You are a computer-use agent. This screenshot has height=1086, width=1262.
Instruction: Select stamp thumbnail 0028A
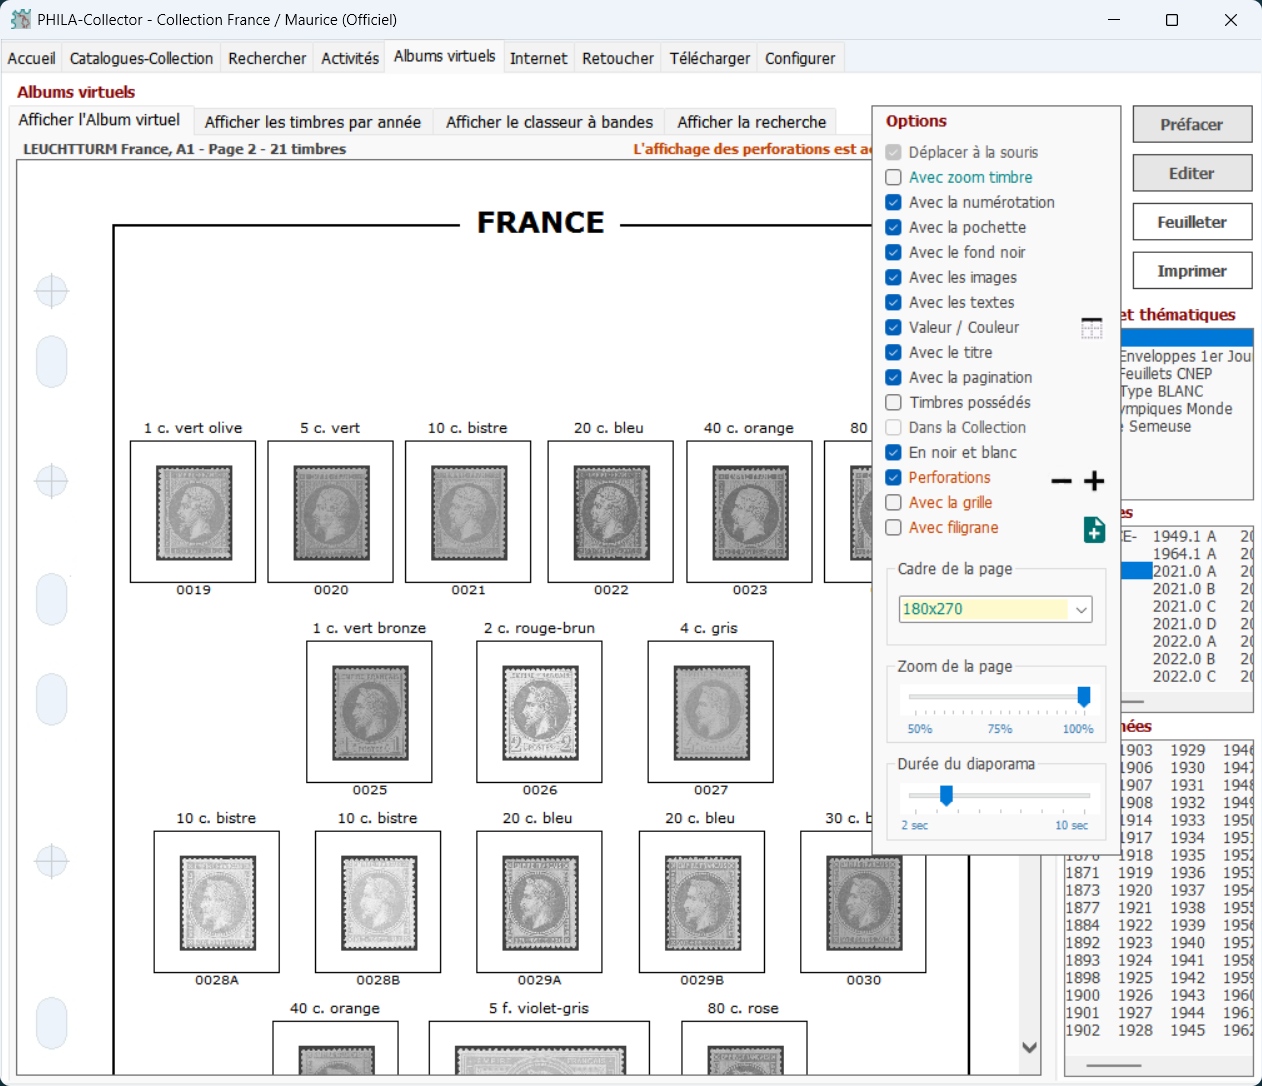pos(217,902)
